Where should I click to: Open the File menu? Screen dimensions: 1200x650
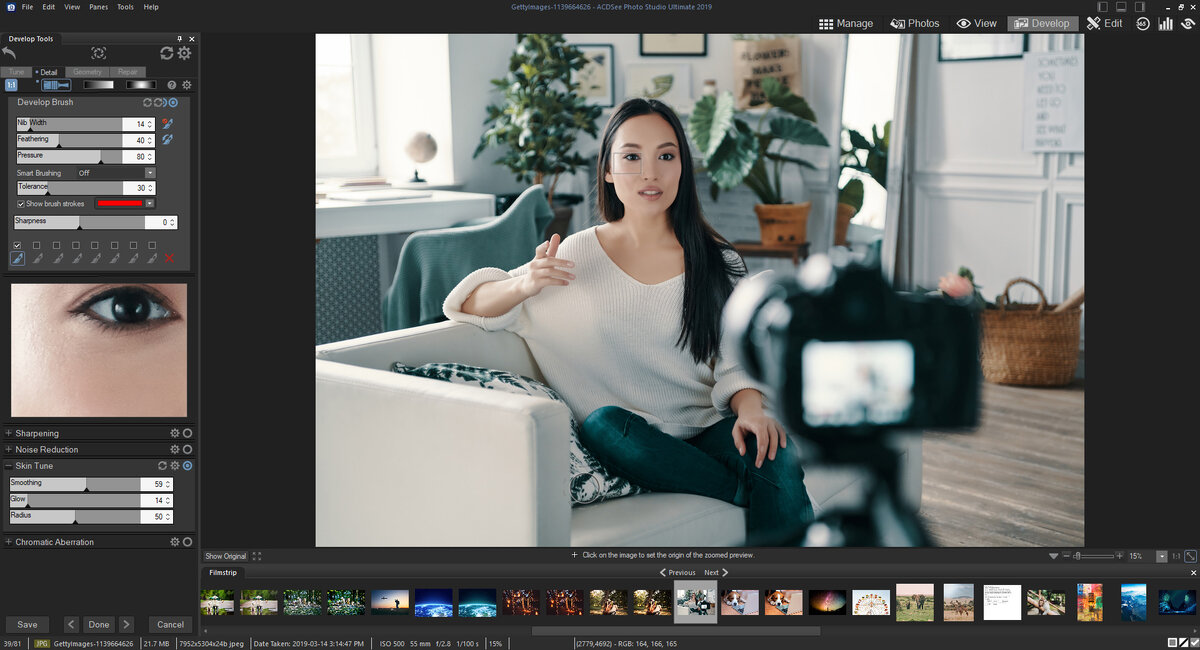point(27,6)
